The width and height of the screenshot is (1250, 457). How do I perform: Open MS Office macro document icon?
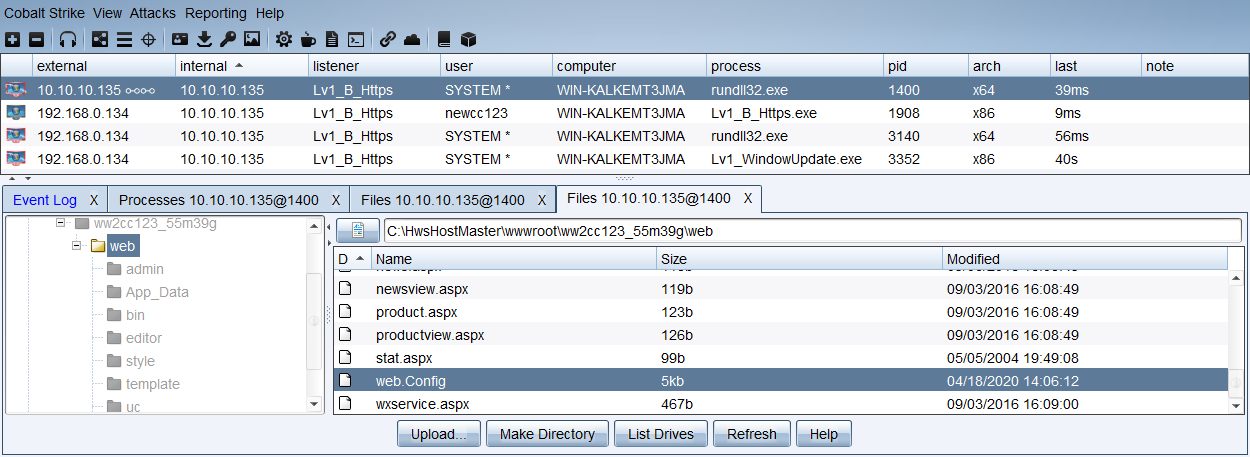pos(332,40)
